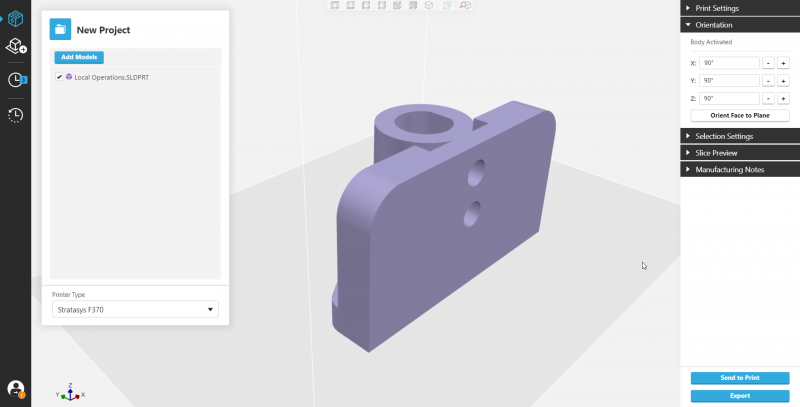800x407 pixels.
Task: Click the X rotation angle field
Action: 729,63
